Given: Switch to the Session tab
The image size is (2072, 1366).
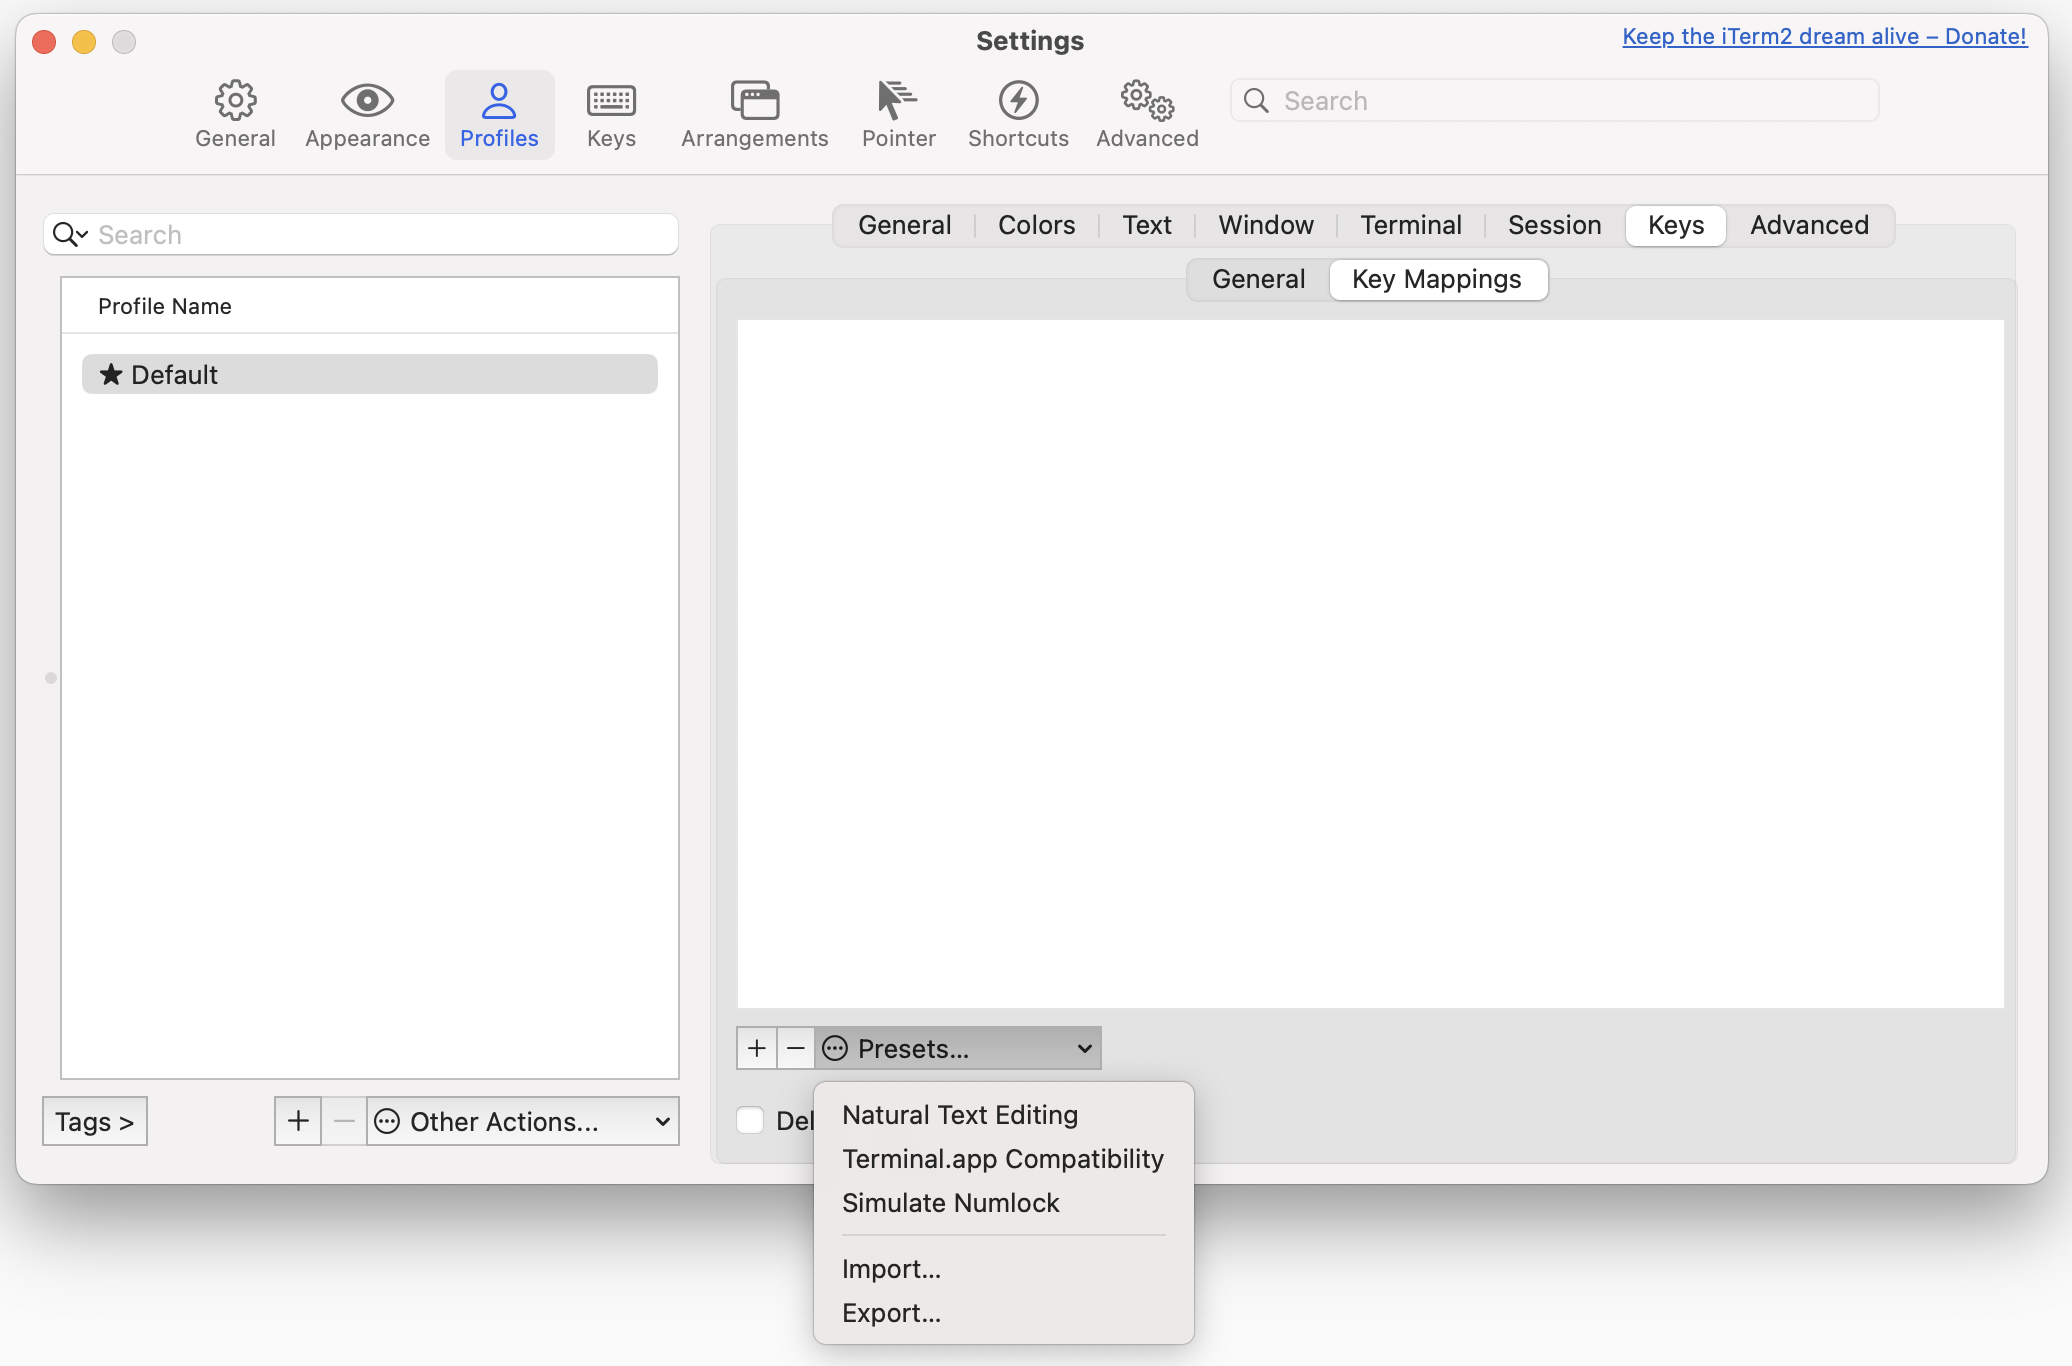Looking at the screenshot, I should [x=1554, y=225].
